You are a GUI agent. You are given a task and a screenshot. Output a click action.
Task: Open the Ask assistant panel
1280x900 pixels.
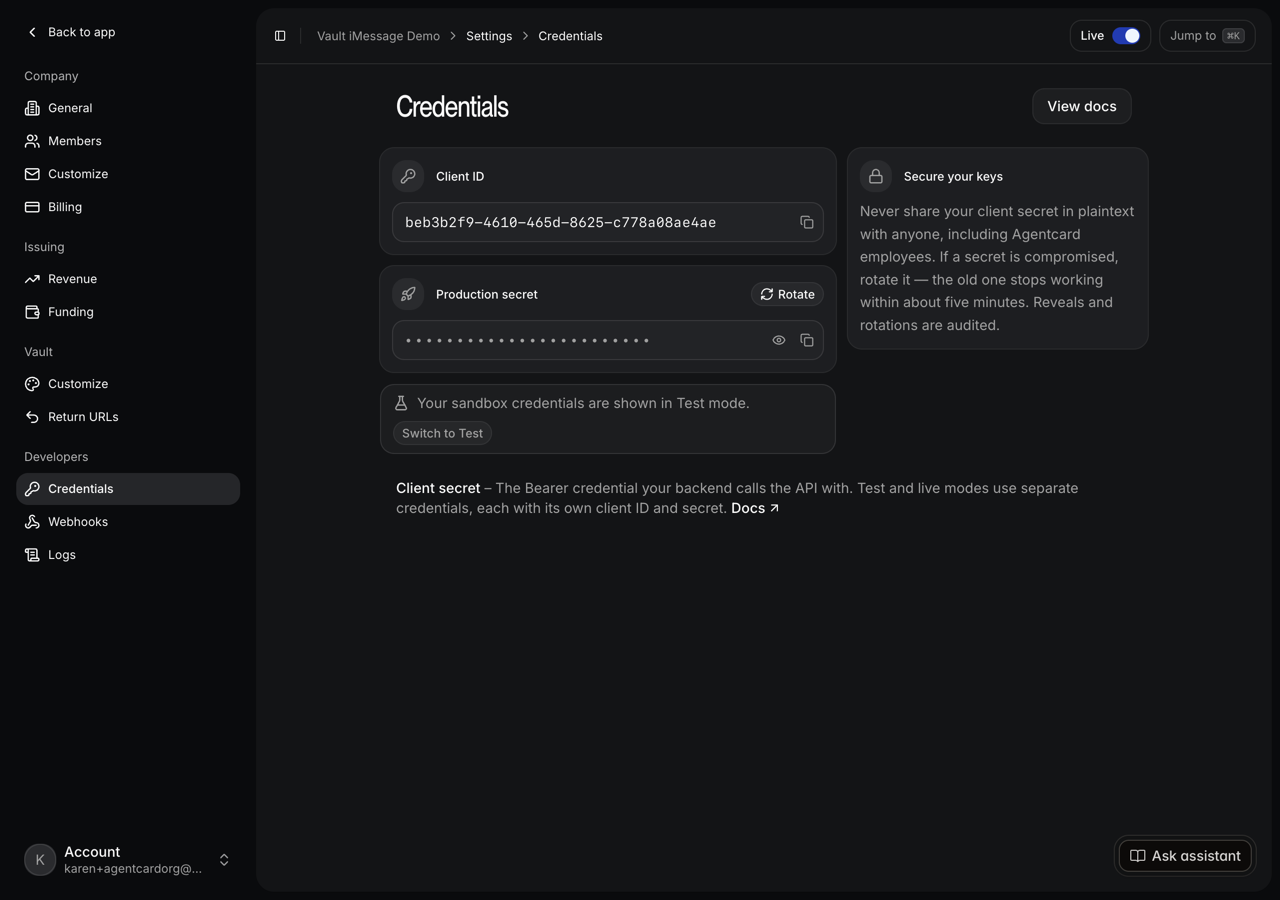[1185, 856]
